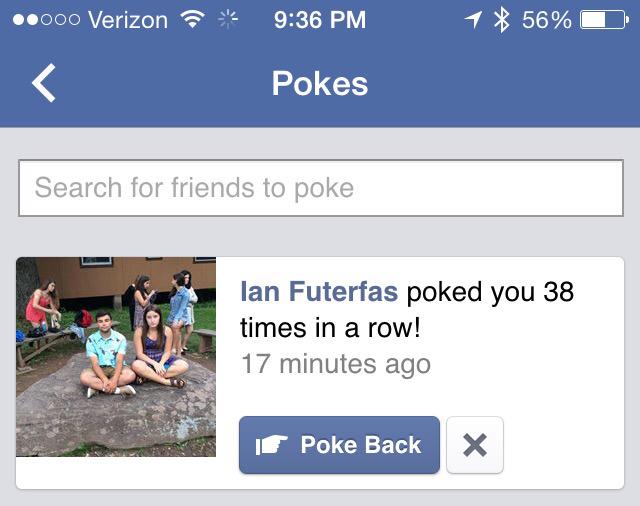Click the Poke Back button

[339, 445]
